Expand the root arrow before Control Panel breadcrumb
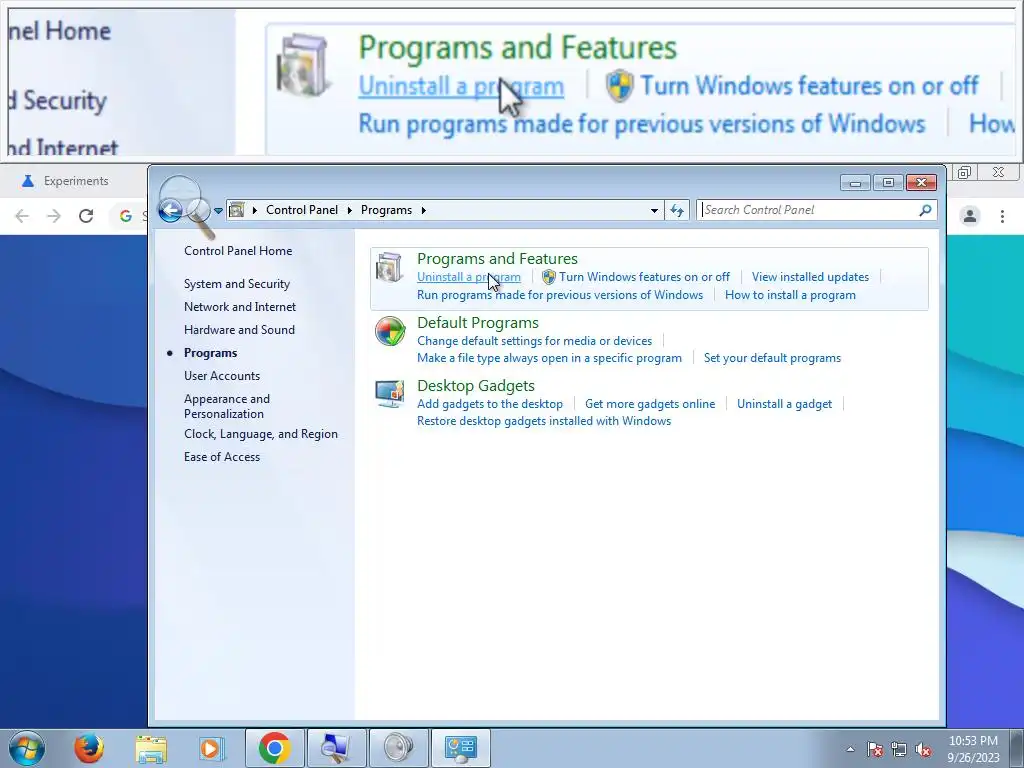Screen dimensions: 1024x768 tap(254, 210)
